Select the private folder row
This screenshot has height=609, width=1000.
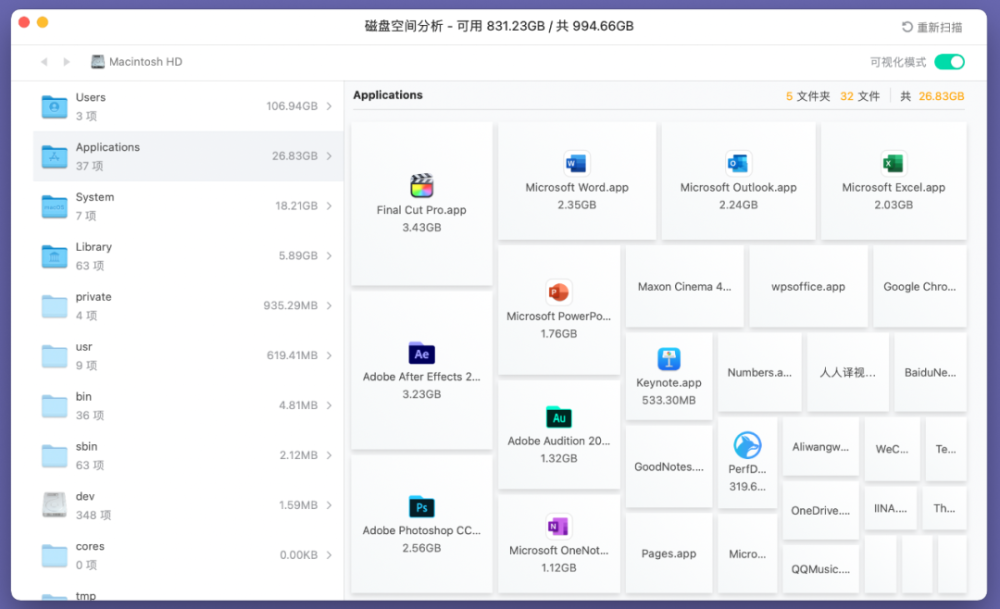(x=188, y=306)
